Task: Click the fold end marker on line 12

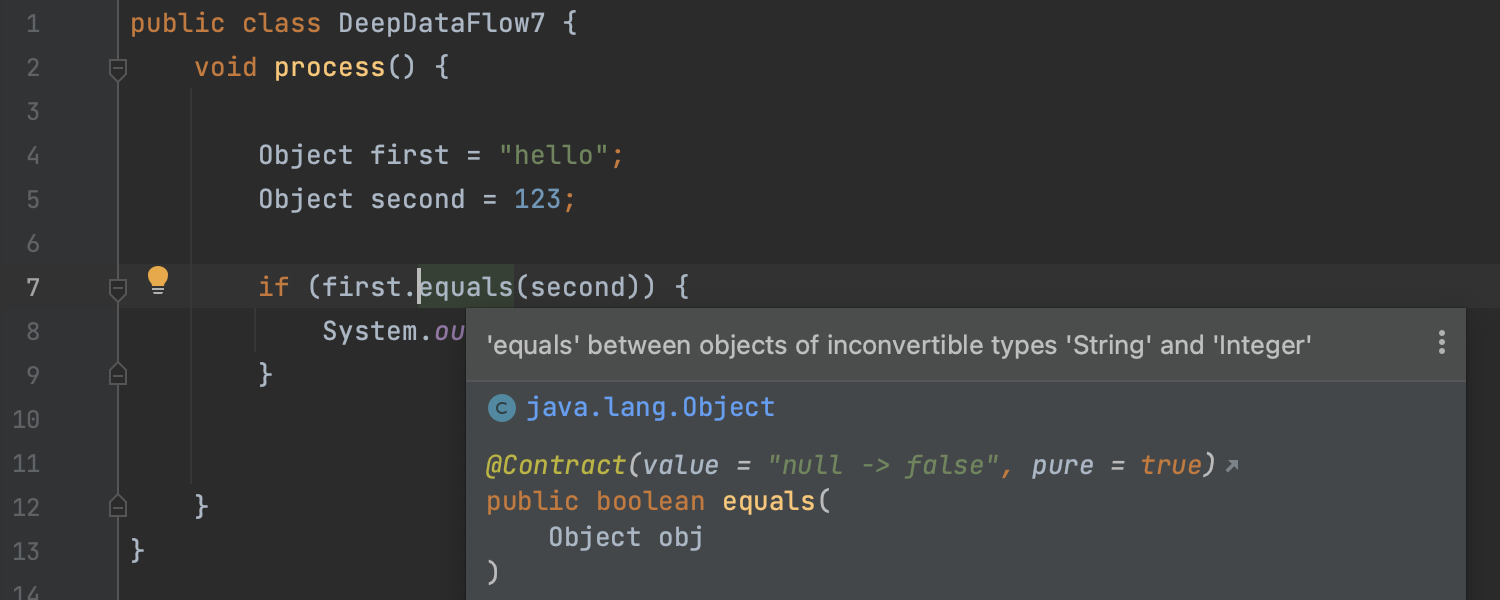Action: click(x=118, y=505)
